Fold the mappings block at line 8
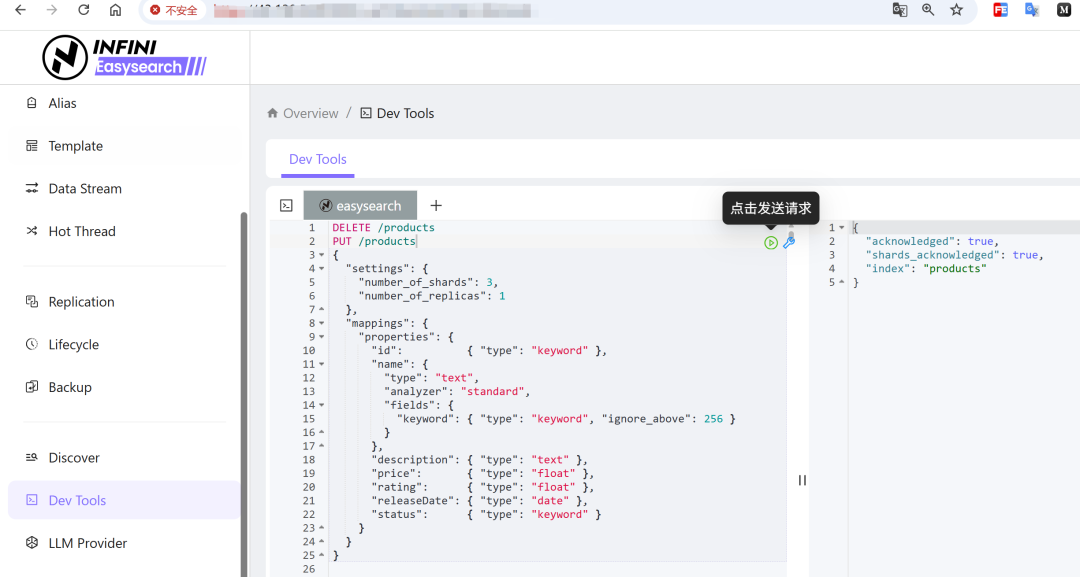Screen dimensions: 1080x577 321,324
